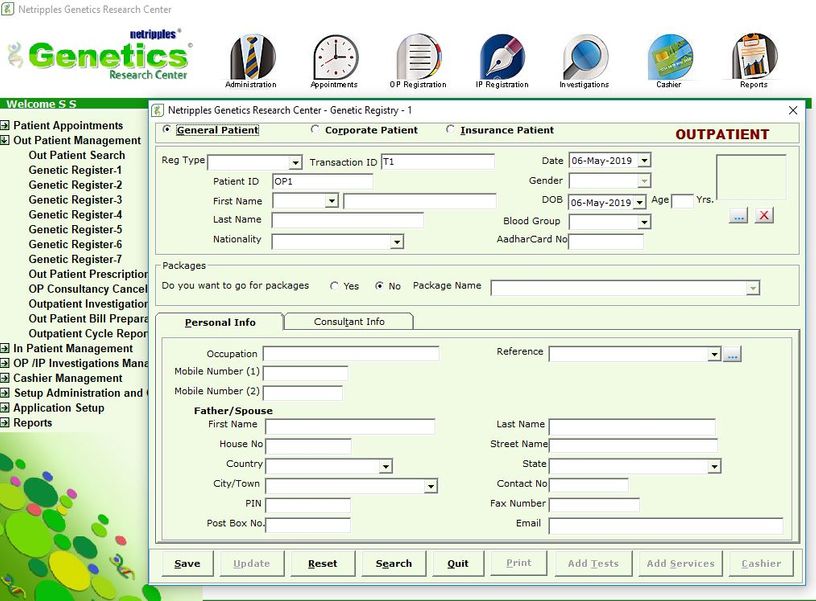Viewport: 816px width, 601px height.
Task: Click the Reference browse ellipsis button
Action: (x=732, y=354)
